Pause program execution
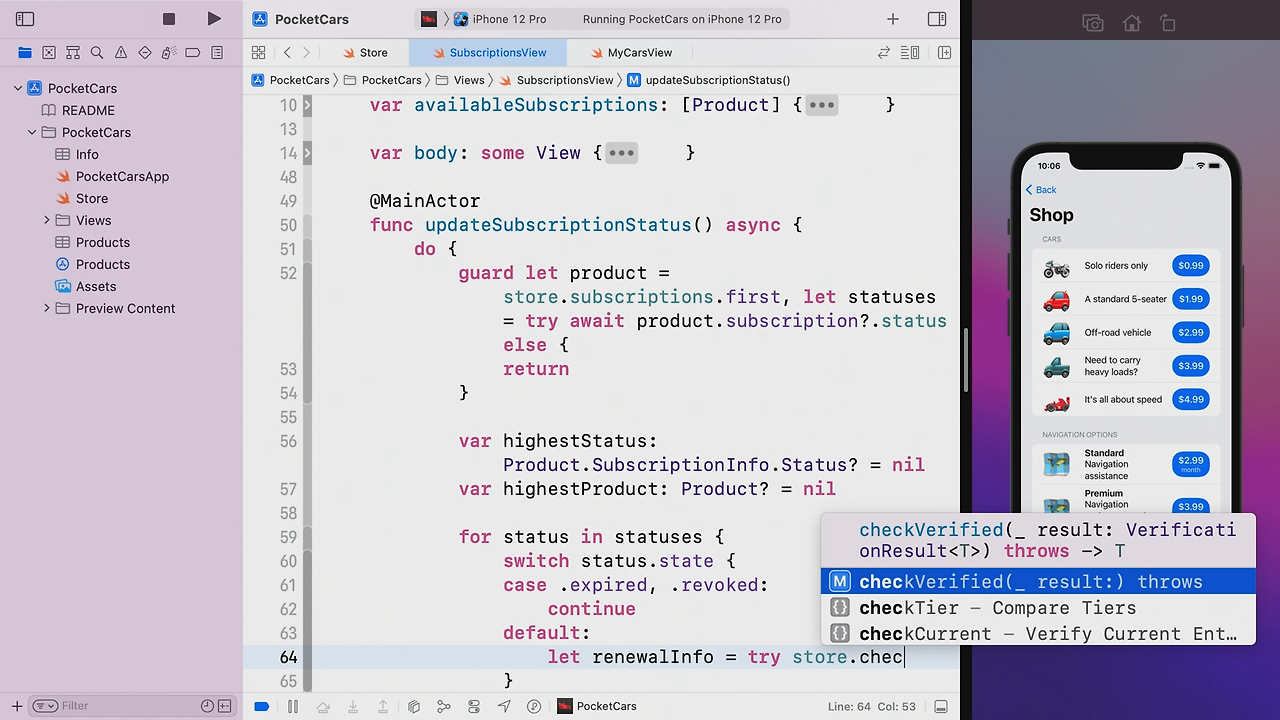Screen dimensions: 1280x720 (293, 706)
